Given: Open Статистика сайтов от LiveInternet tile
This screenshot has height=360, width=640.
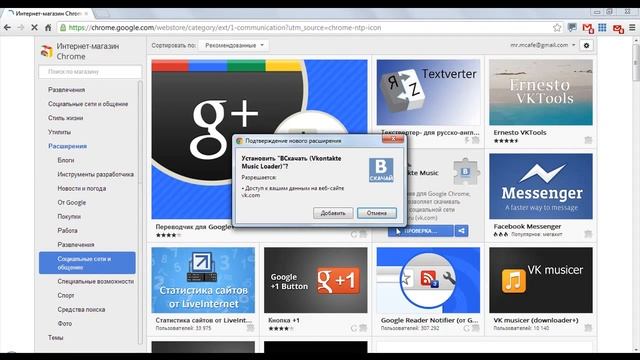Looking at the screenshot, I should [x=203, y=280].
